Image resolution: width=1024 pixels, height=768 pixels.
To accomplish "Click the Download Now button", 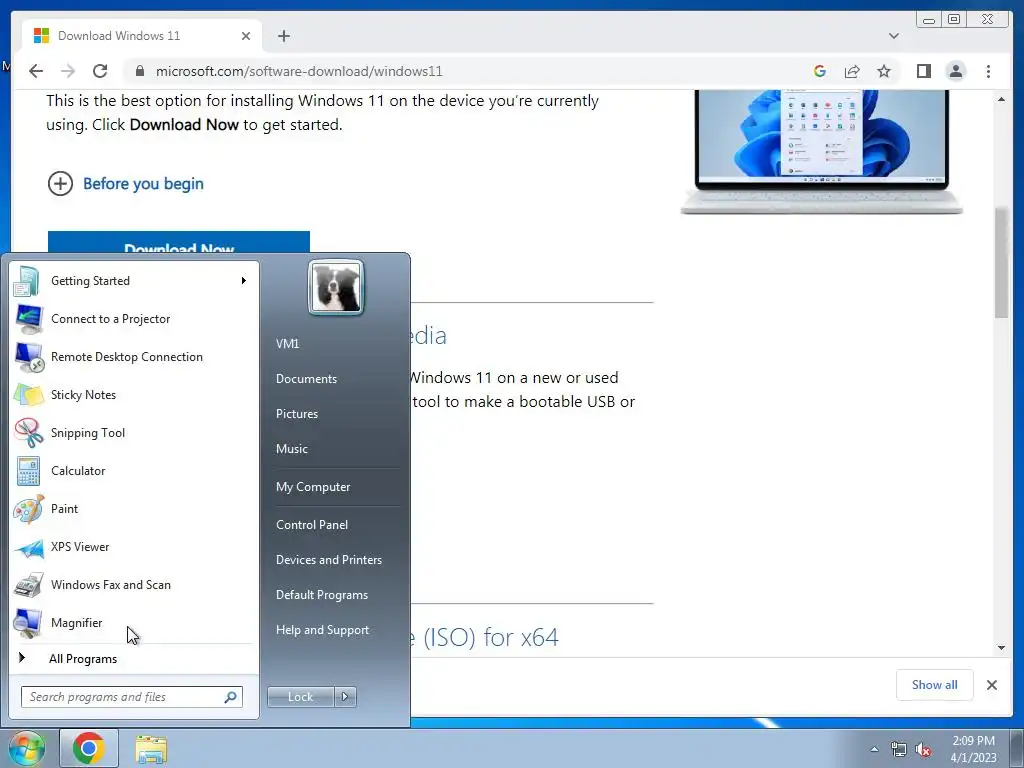I will tap(179, 242).
